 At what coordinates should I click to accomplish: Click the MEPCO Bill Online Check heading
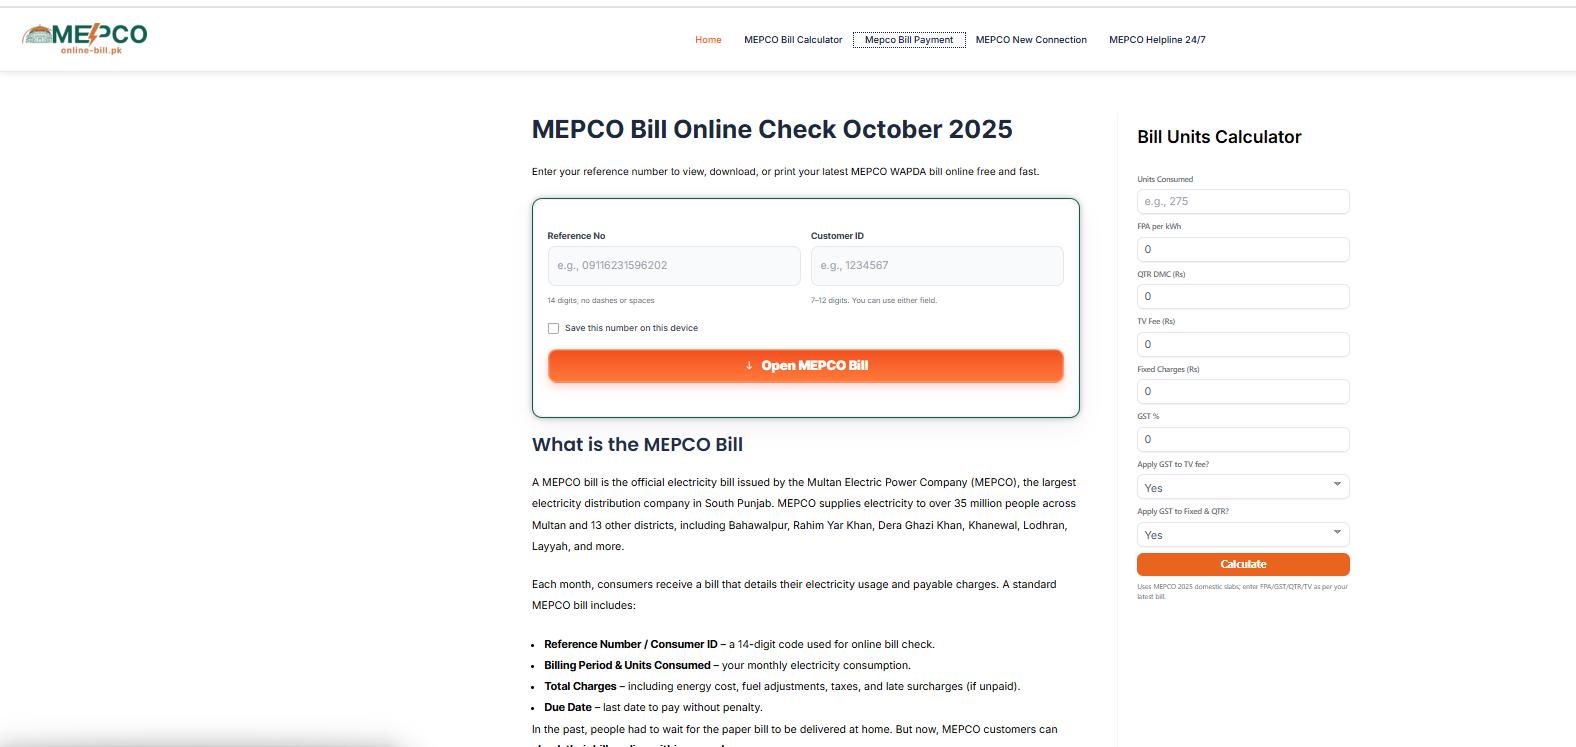click(x=772, y=130)
